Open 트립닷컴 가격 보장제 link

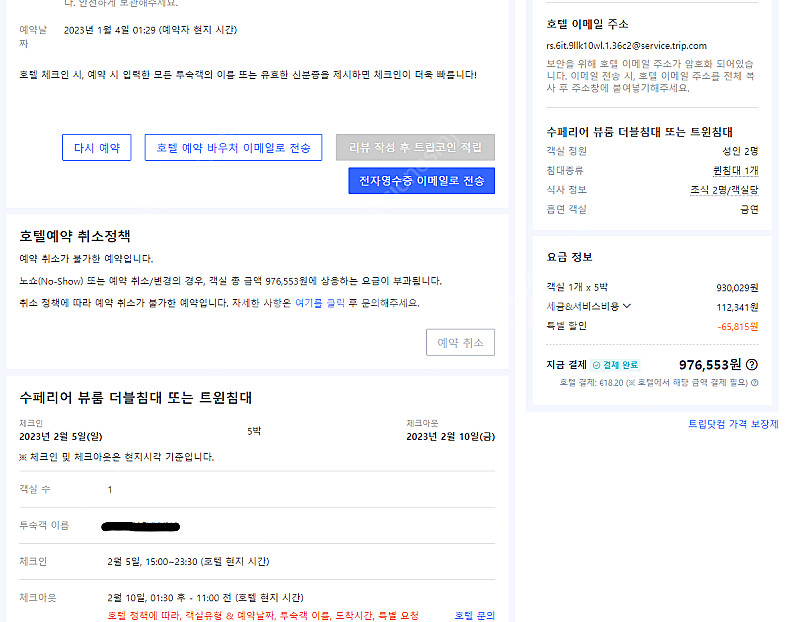click(733, 424)
